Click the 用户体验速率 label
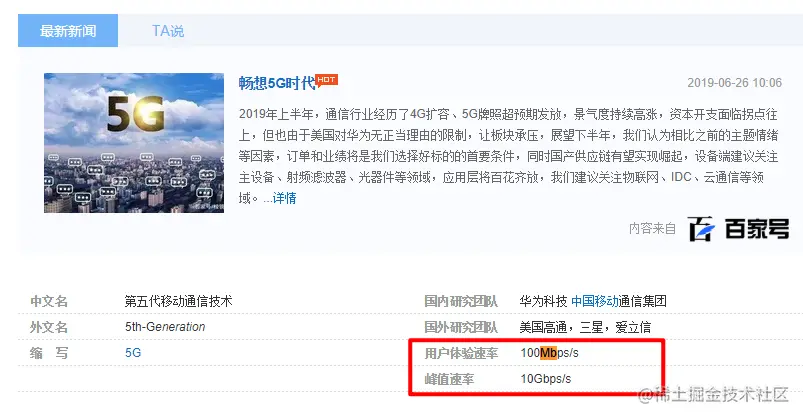The image size is (803, 418). coord(461,353)
